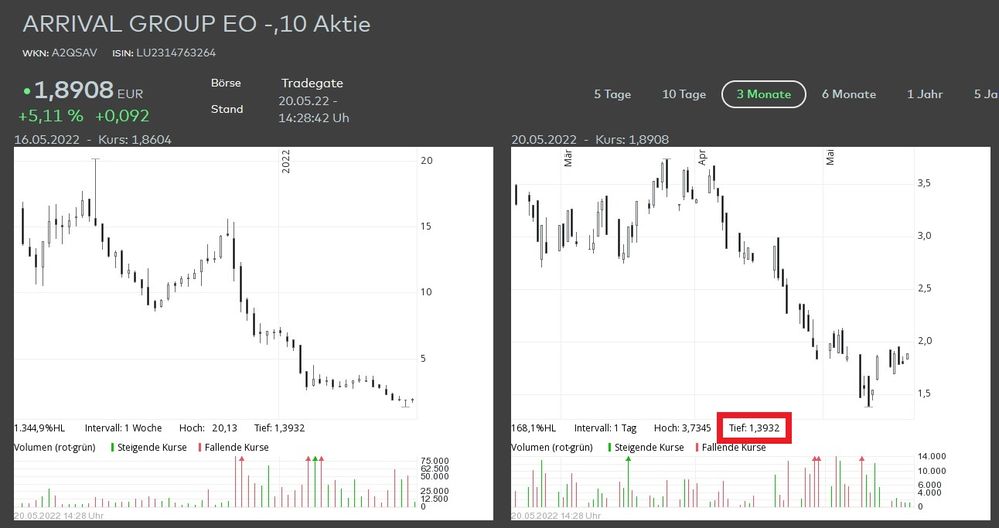Open the daily candlestick chart on the right

710,280
